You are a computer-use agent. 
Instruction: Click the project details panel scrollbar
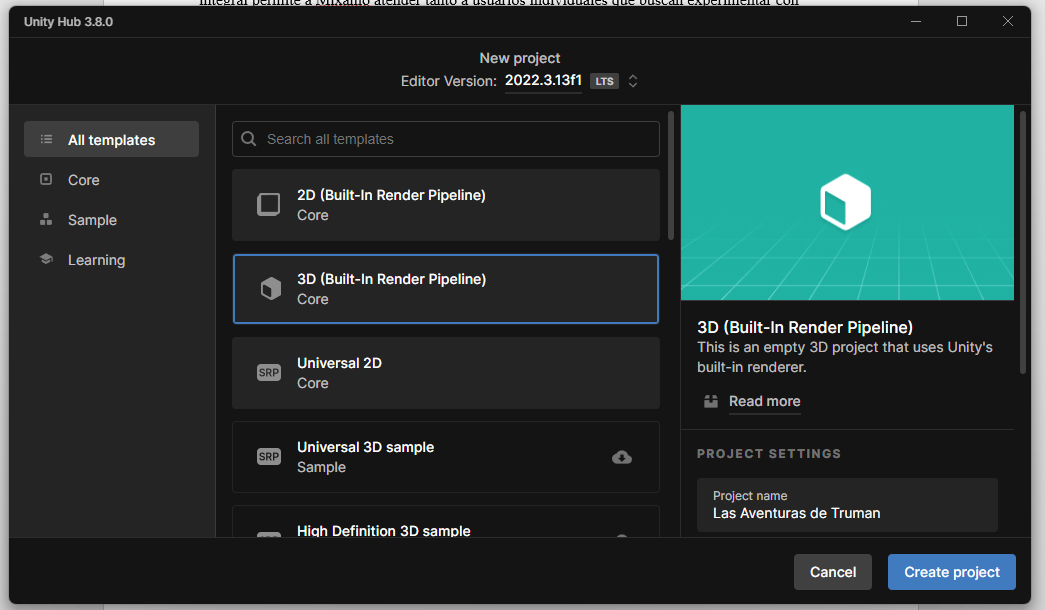coord(1023,243)
